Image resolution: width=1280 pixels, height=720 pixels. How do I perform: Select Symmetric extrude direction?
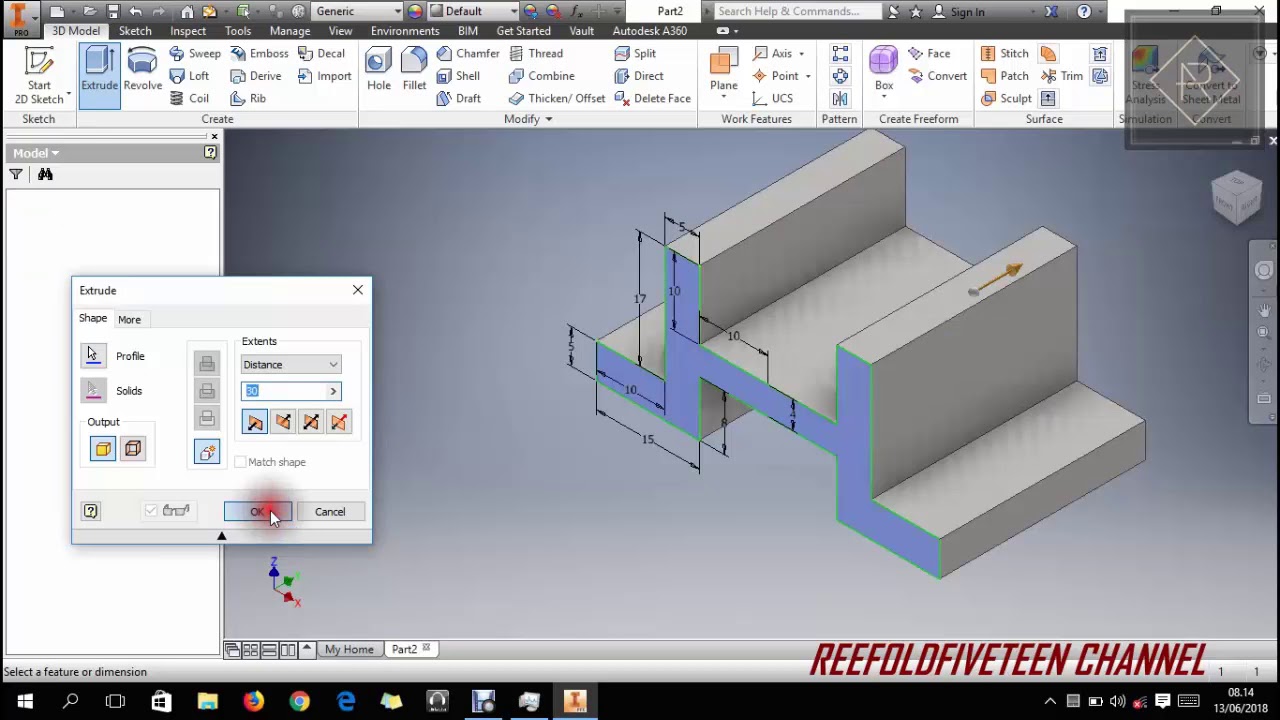pyautogui.click(x=311, y=423)
